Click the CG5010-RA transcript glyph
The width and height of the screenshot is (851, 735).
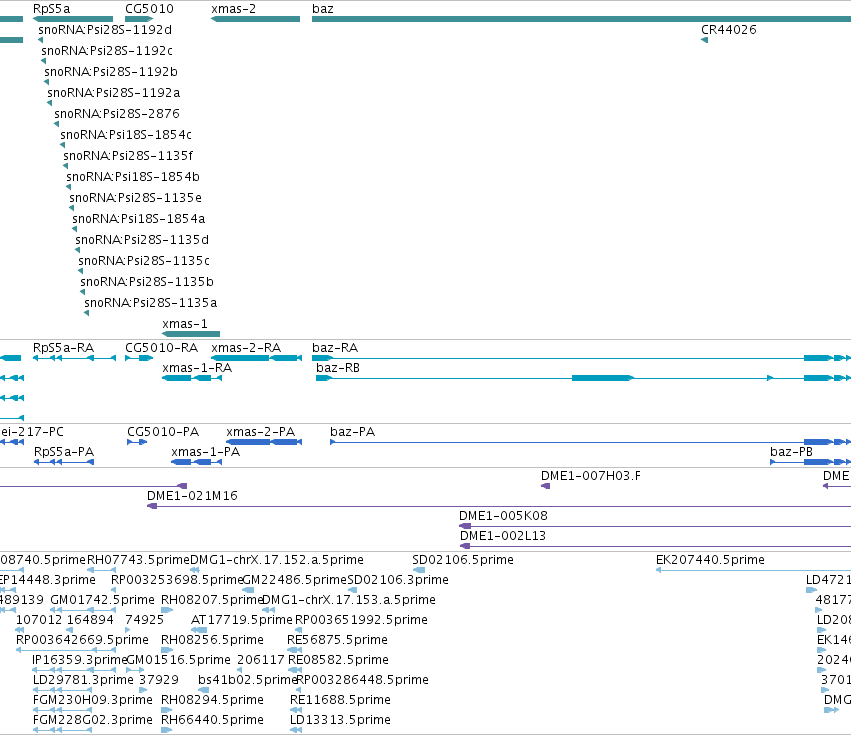pyautogui.click(x=139, y=358)
